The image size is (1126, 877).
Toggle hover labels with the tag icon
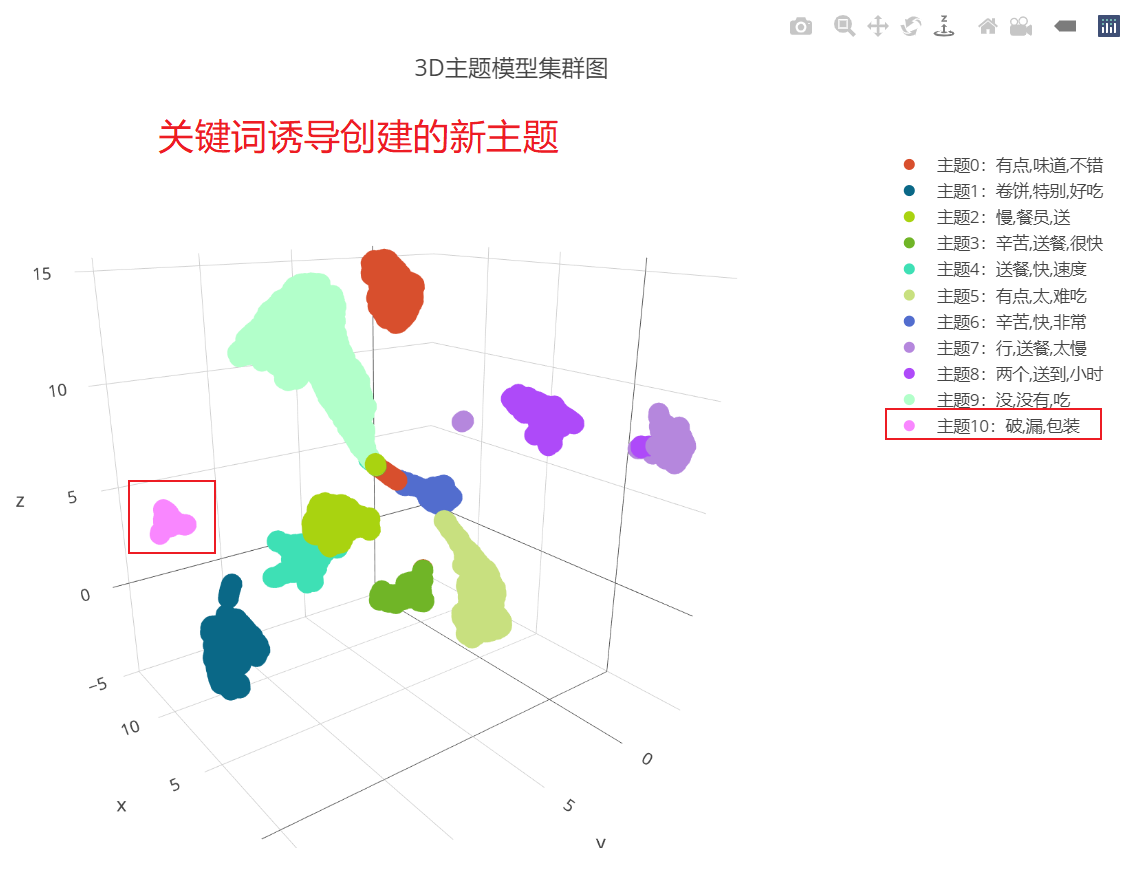1065,27
